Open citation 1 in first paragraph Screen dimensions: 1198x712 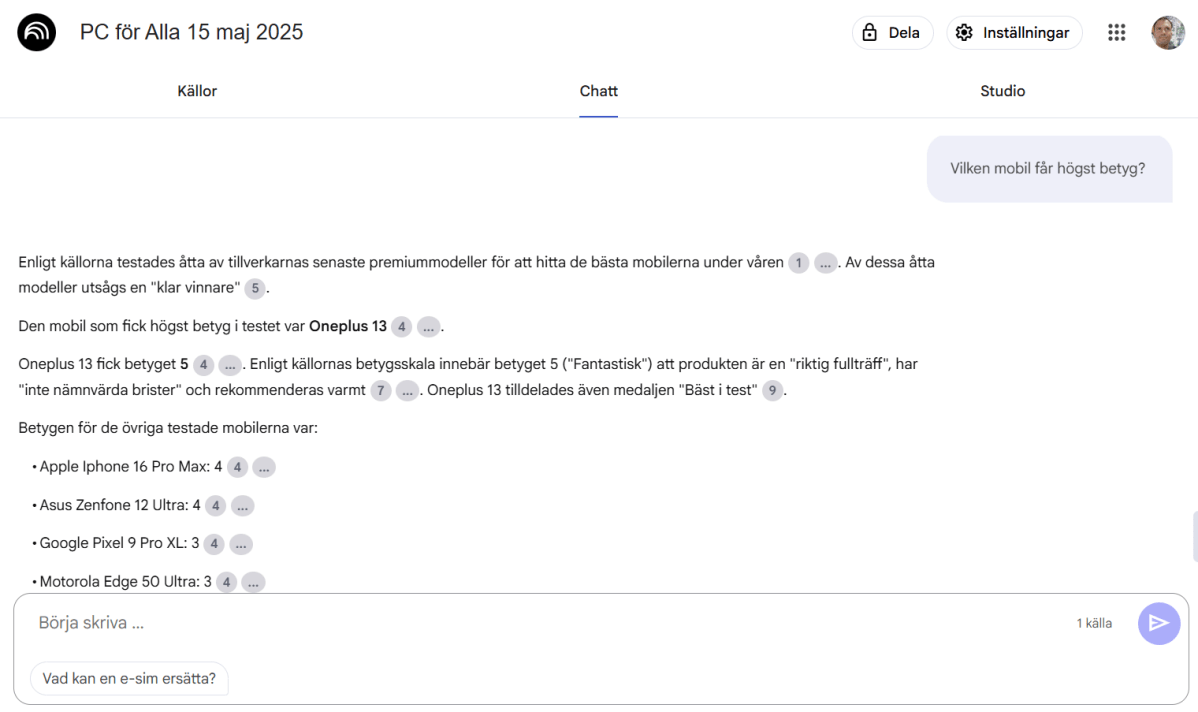(798, 263)
